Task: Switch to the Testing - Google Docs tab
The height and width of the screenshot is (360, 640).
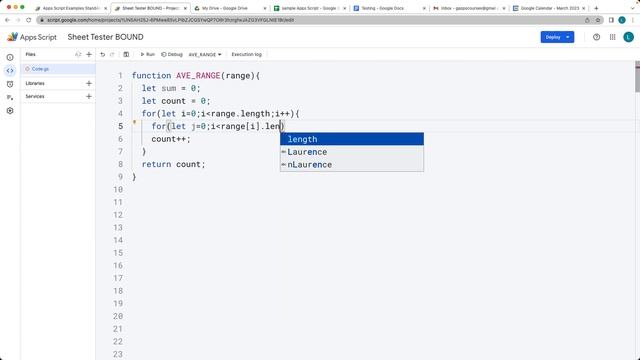Action: [x=388, y=8]
